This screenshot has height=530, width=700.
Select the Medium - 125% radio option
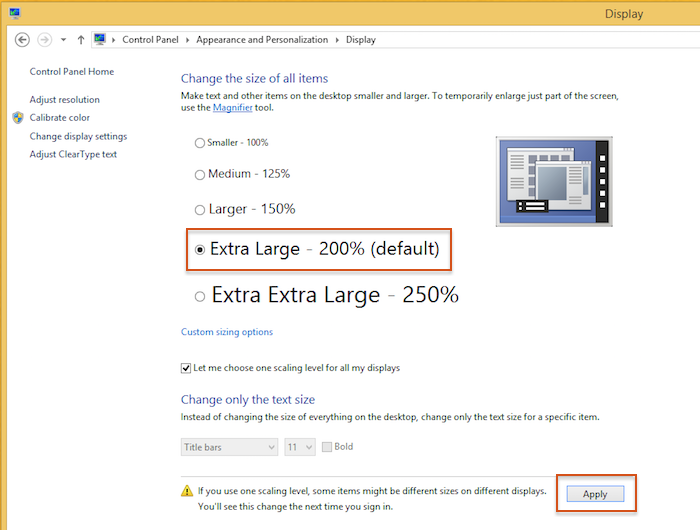tap(200, 175)
